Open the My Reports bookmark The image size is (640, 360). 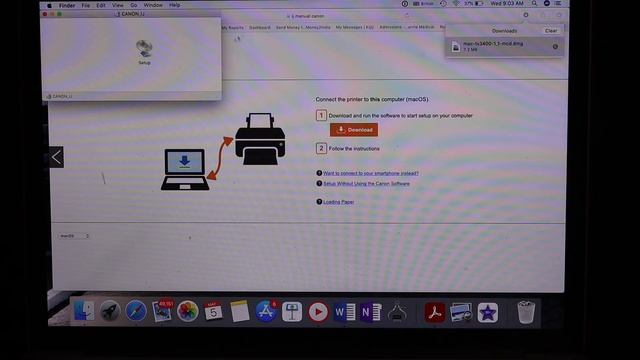tap(232, 27)
